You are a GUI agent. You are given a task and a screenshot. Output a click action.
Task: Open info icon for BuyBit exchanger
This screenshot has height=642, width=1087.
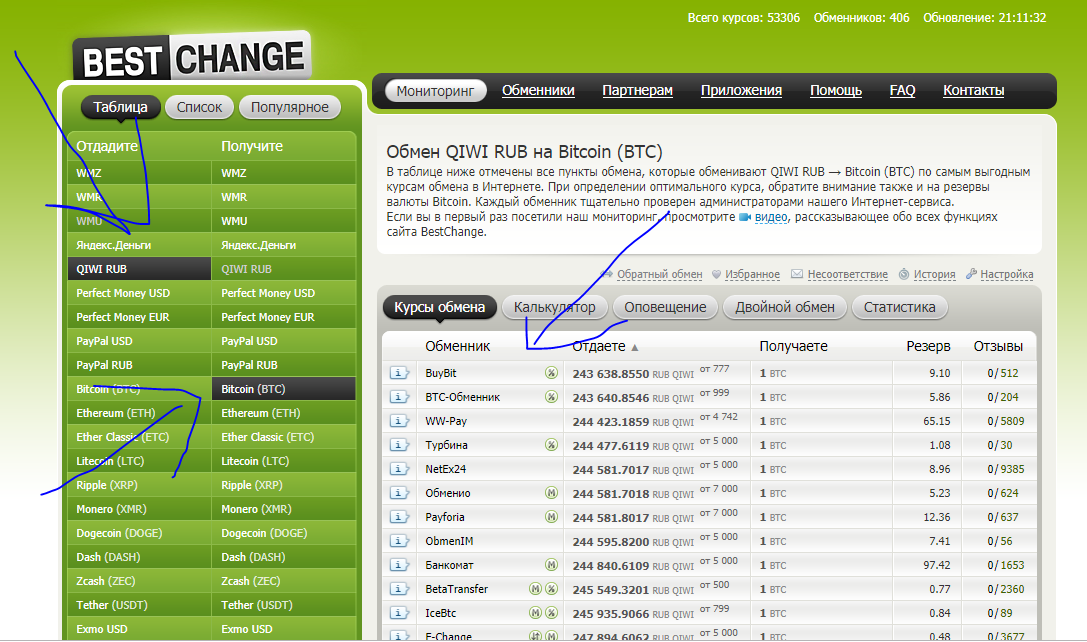(399, 373)
